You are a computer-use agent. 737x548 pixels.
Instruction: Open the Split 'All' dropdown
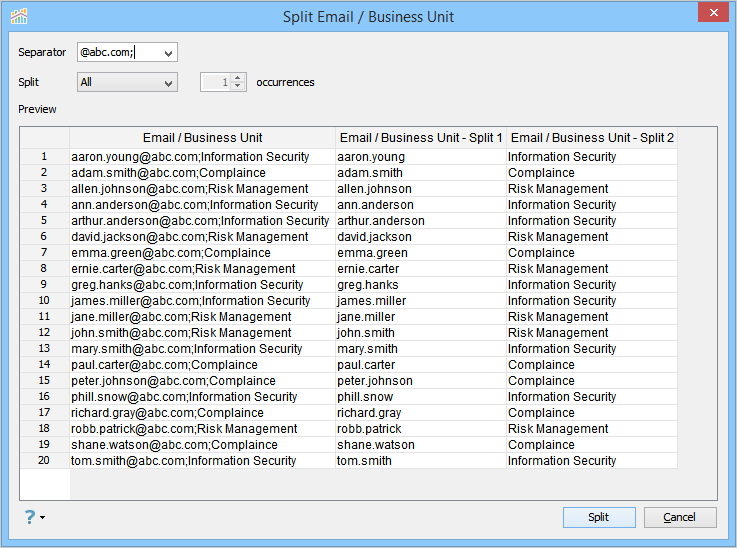(x=127, y=82)
